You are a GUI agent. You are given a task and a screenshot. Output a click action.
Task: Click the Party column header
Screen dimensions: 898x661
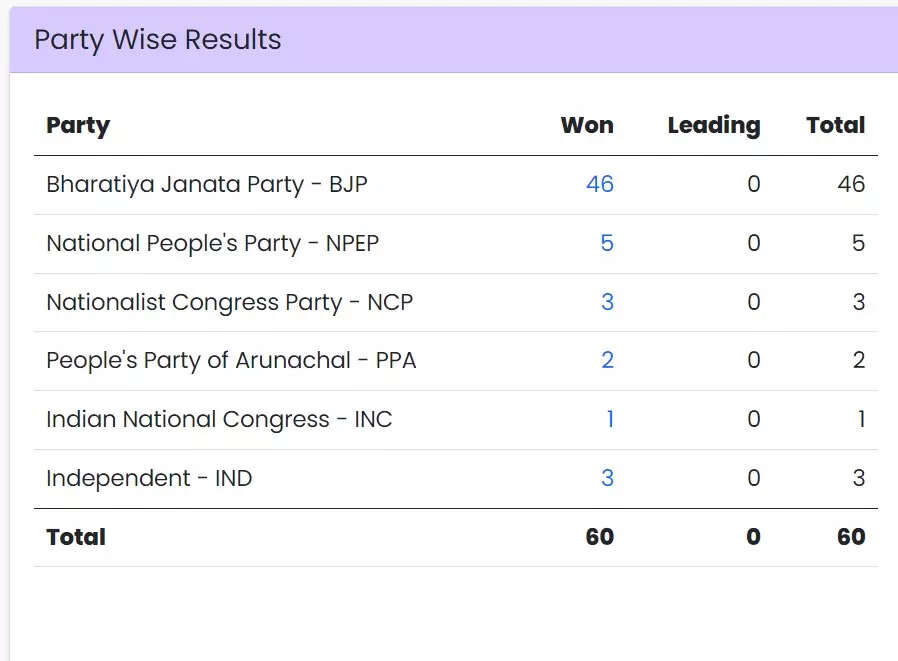click(x=78, y=126)
